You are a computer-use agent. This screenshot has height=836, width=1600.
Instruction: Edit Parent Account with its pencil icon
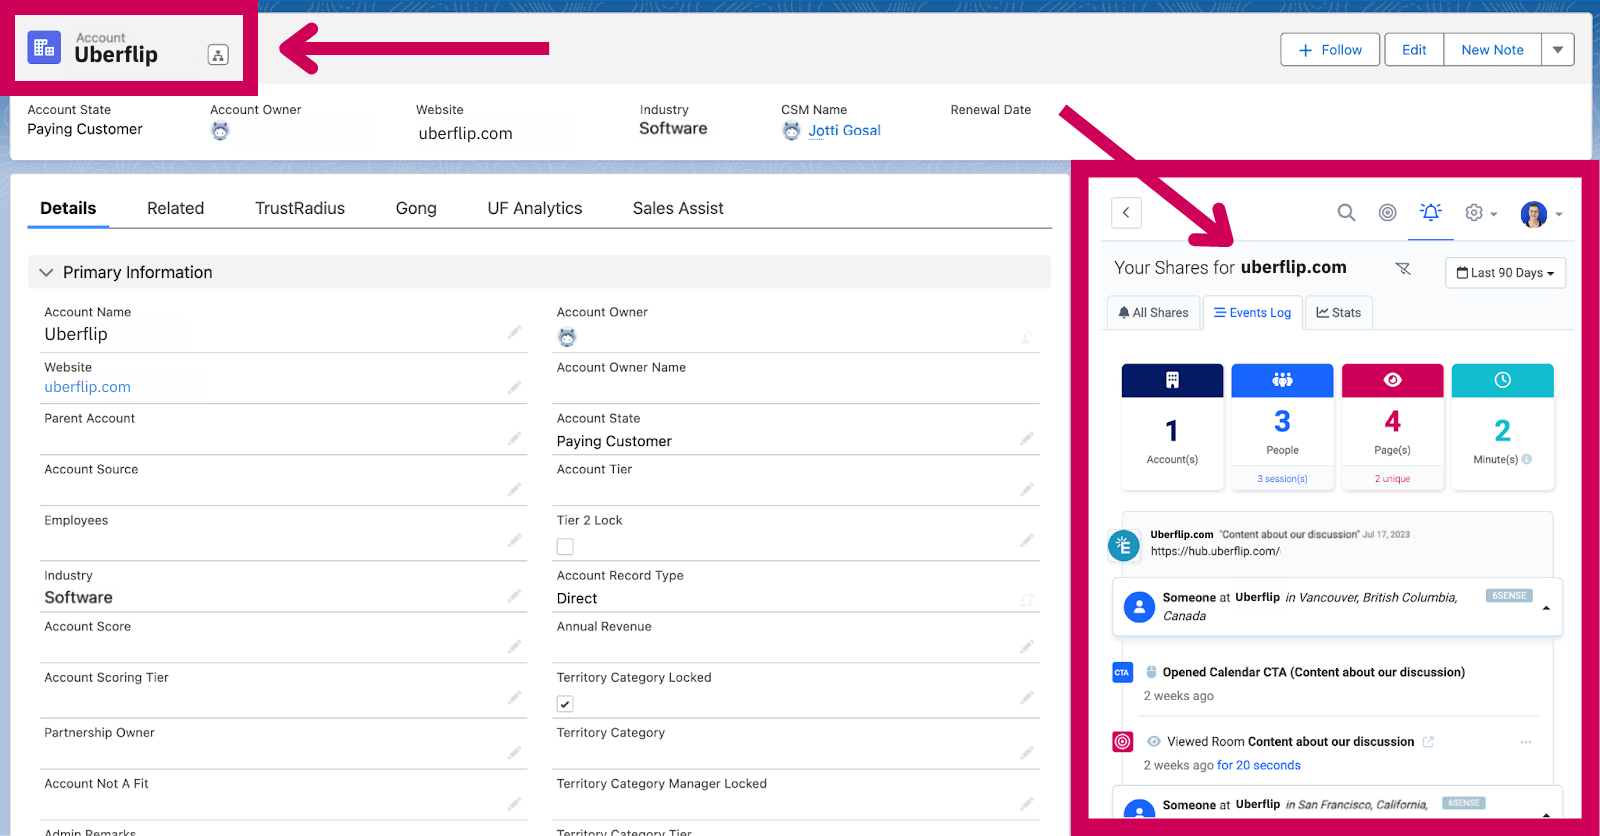click(x=514, y=438)
